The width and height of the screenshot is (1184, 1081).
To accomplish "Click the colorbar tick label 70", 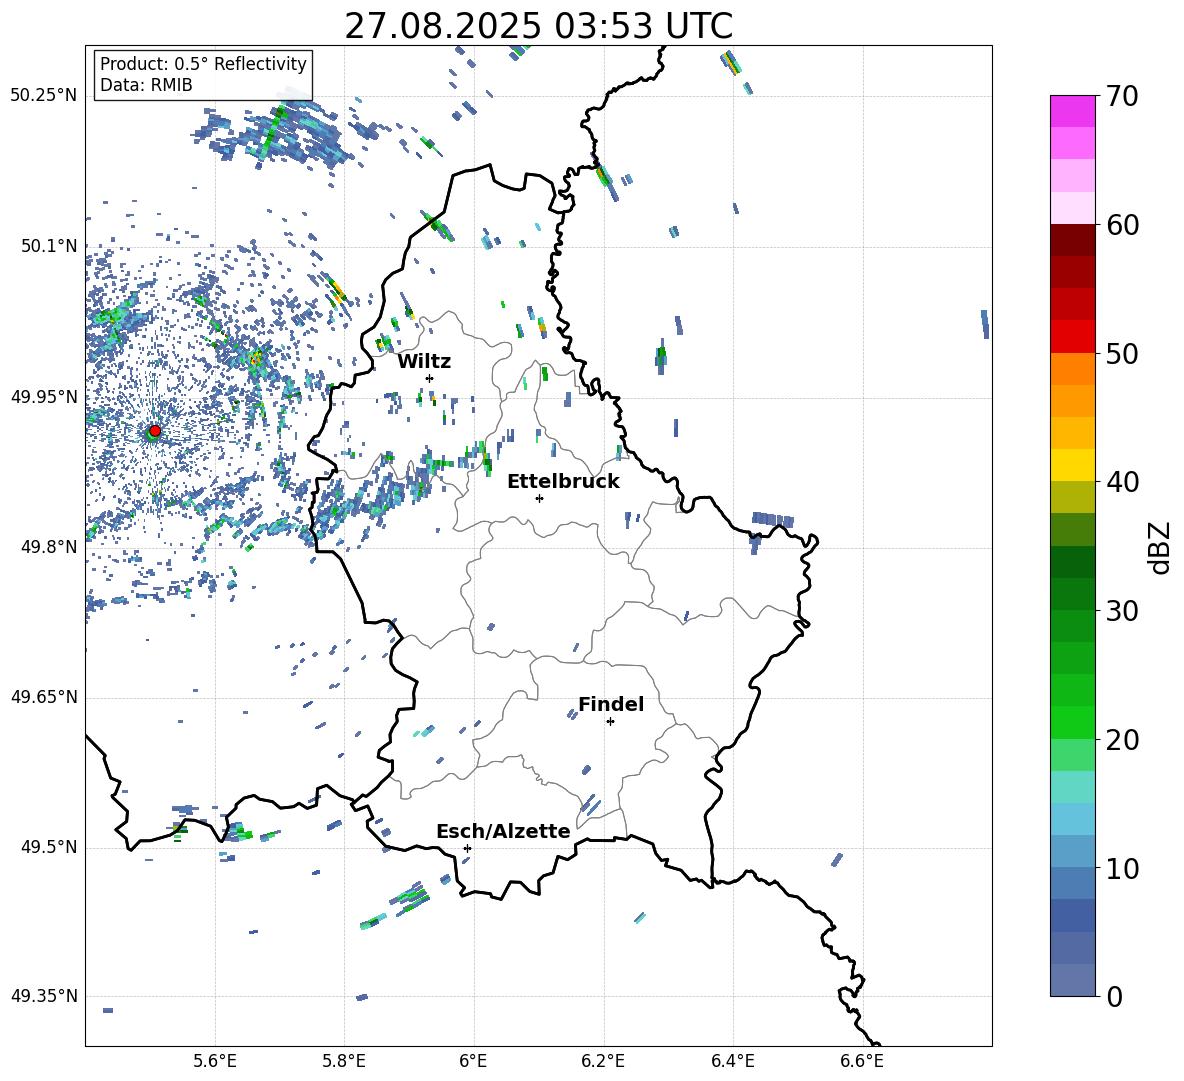I will click(x=1123, y=97).
